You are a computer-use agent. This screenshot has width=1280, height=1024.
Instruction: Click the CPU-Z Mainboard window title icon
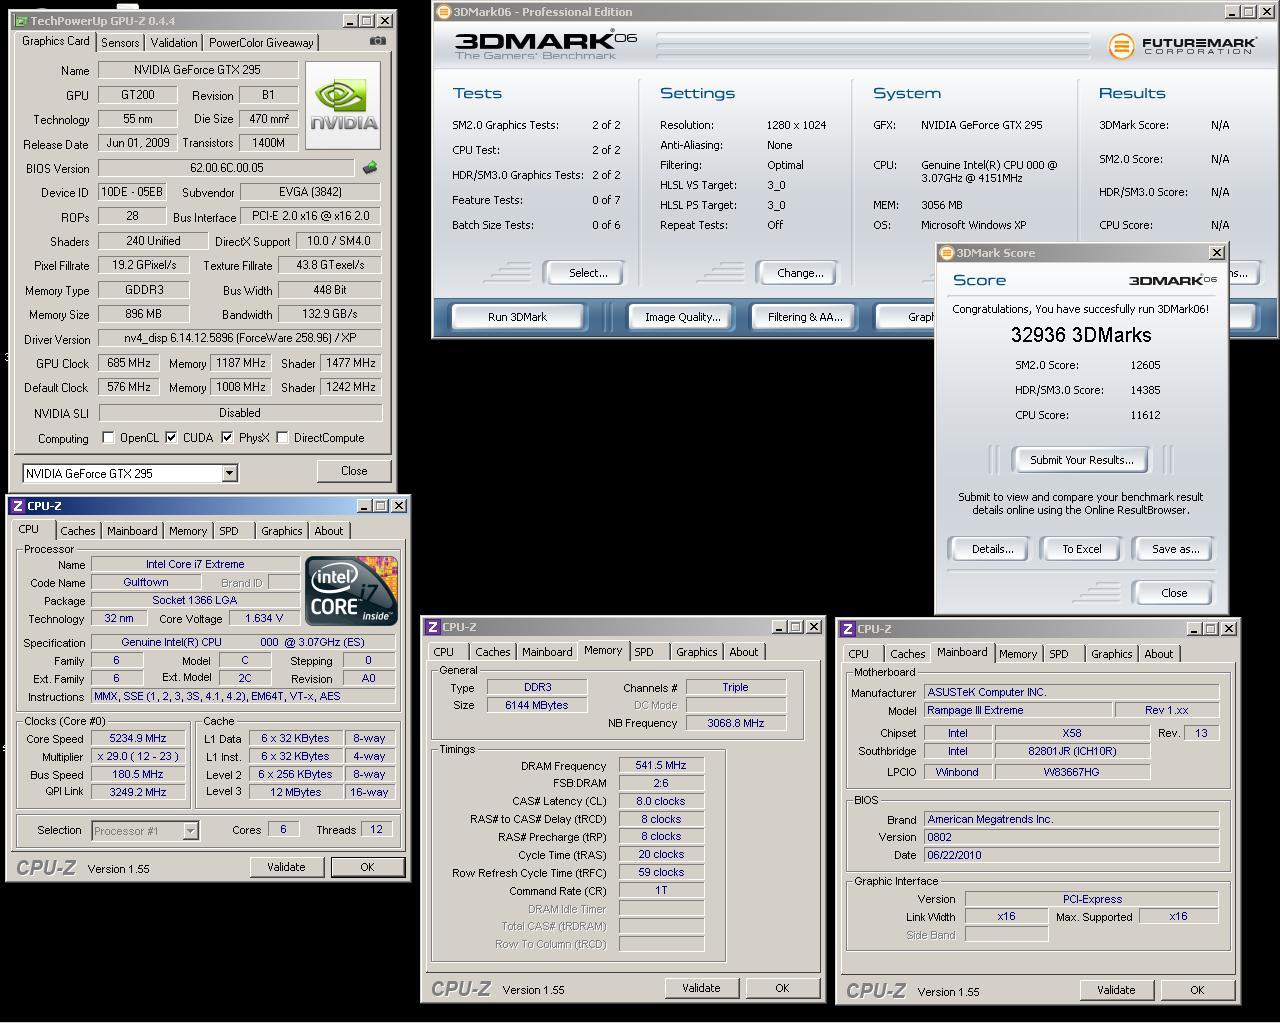pos(847,629)
